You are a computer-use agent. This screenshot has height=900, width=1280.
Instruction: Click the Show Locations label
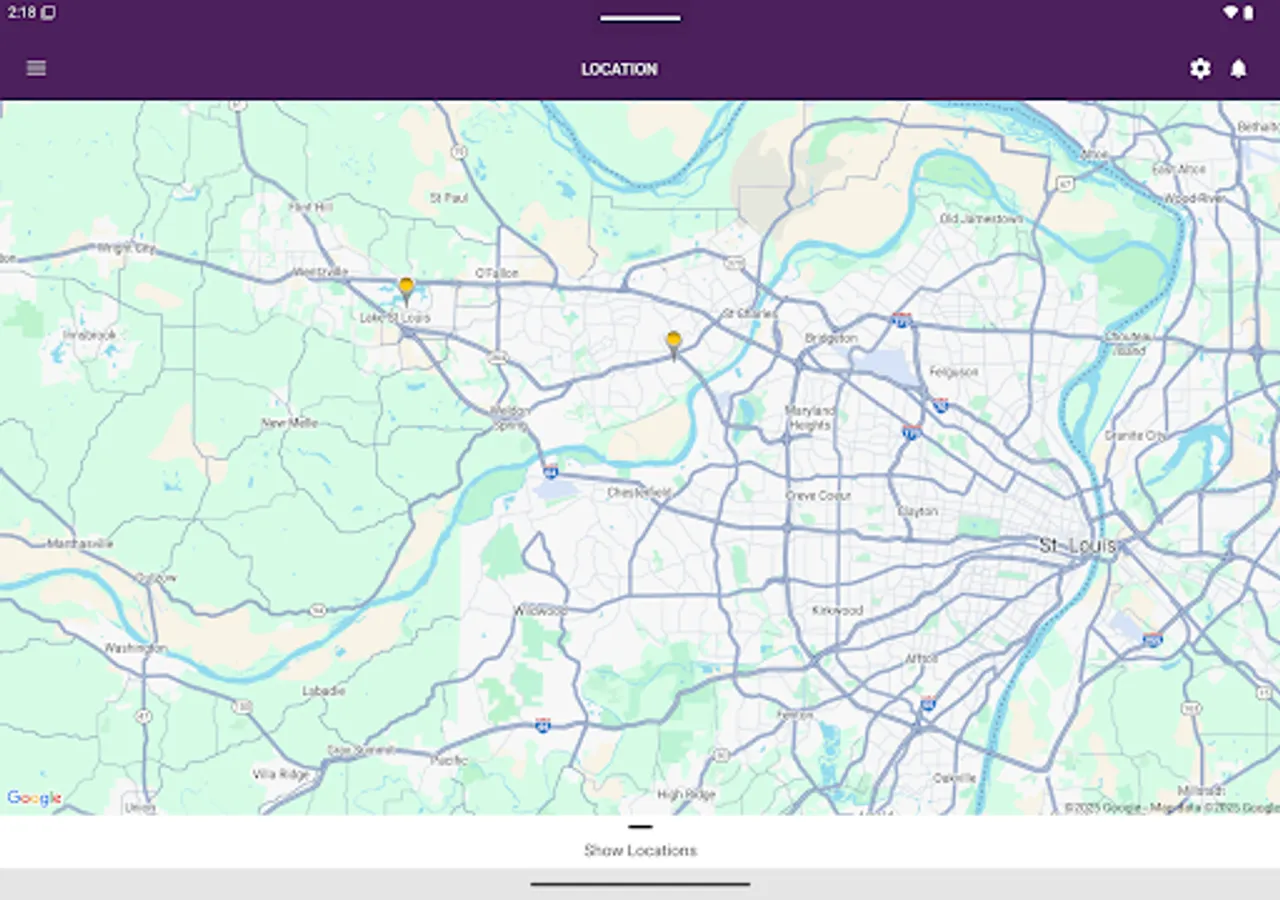click(x=640, y=850)
